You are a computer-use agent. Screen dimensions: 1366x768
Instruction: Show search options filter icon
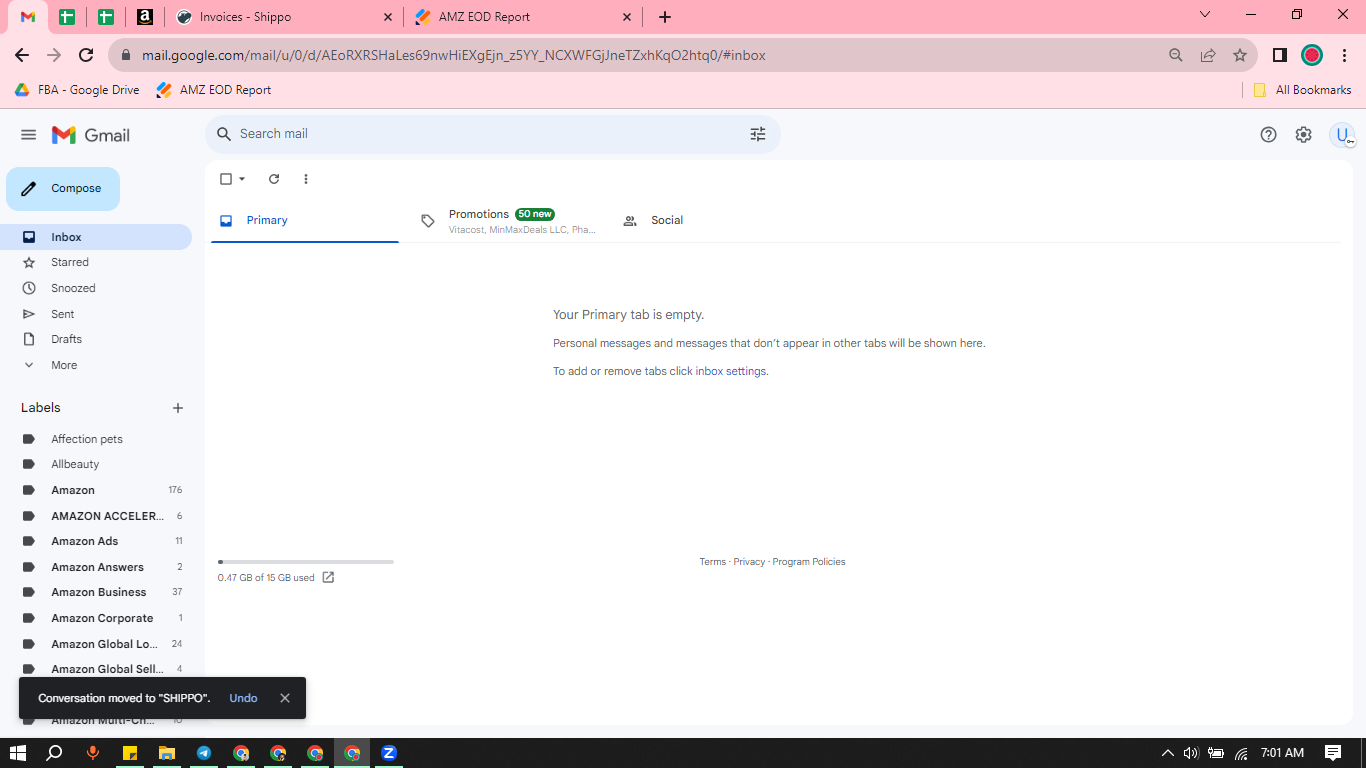pos(758,134)
